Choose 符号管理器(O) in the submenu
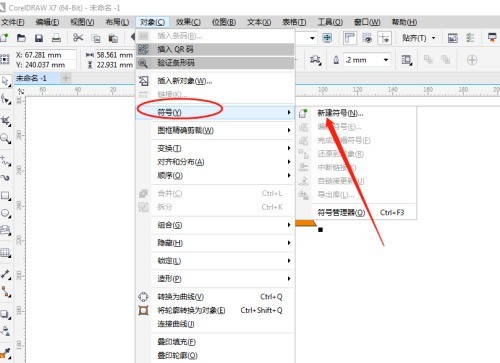 [x=357, y=212]
